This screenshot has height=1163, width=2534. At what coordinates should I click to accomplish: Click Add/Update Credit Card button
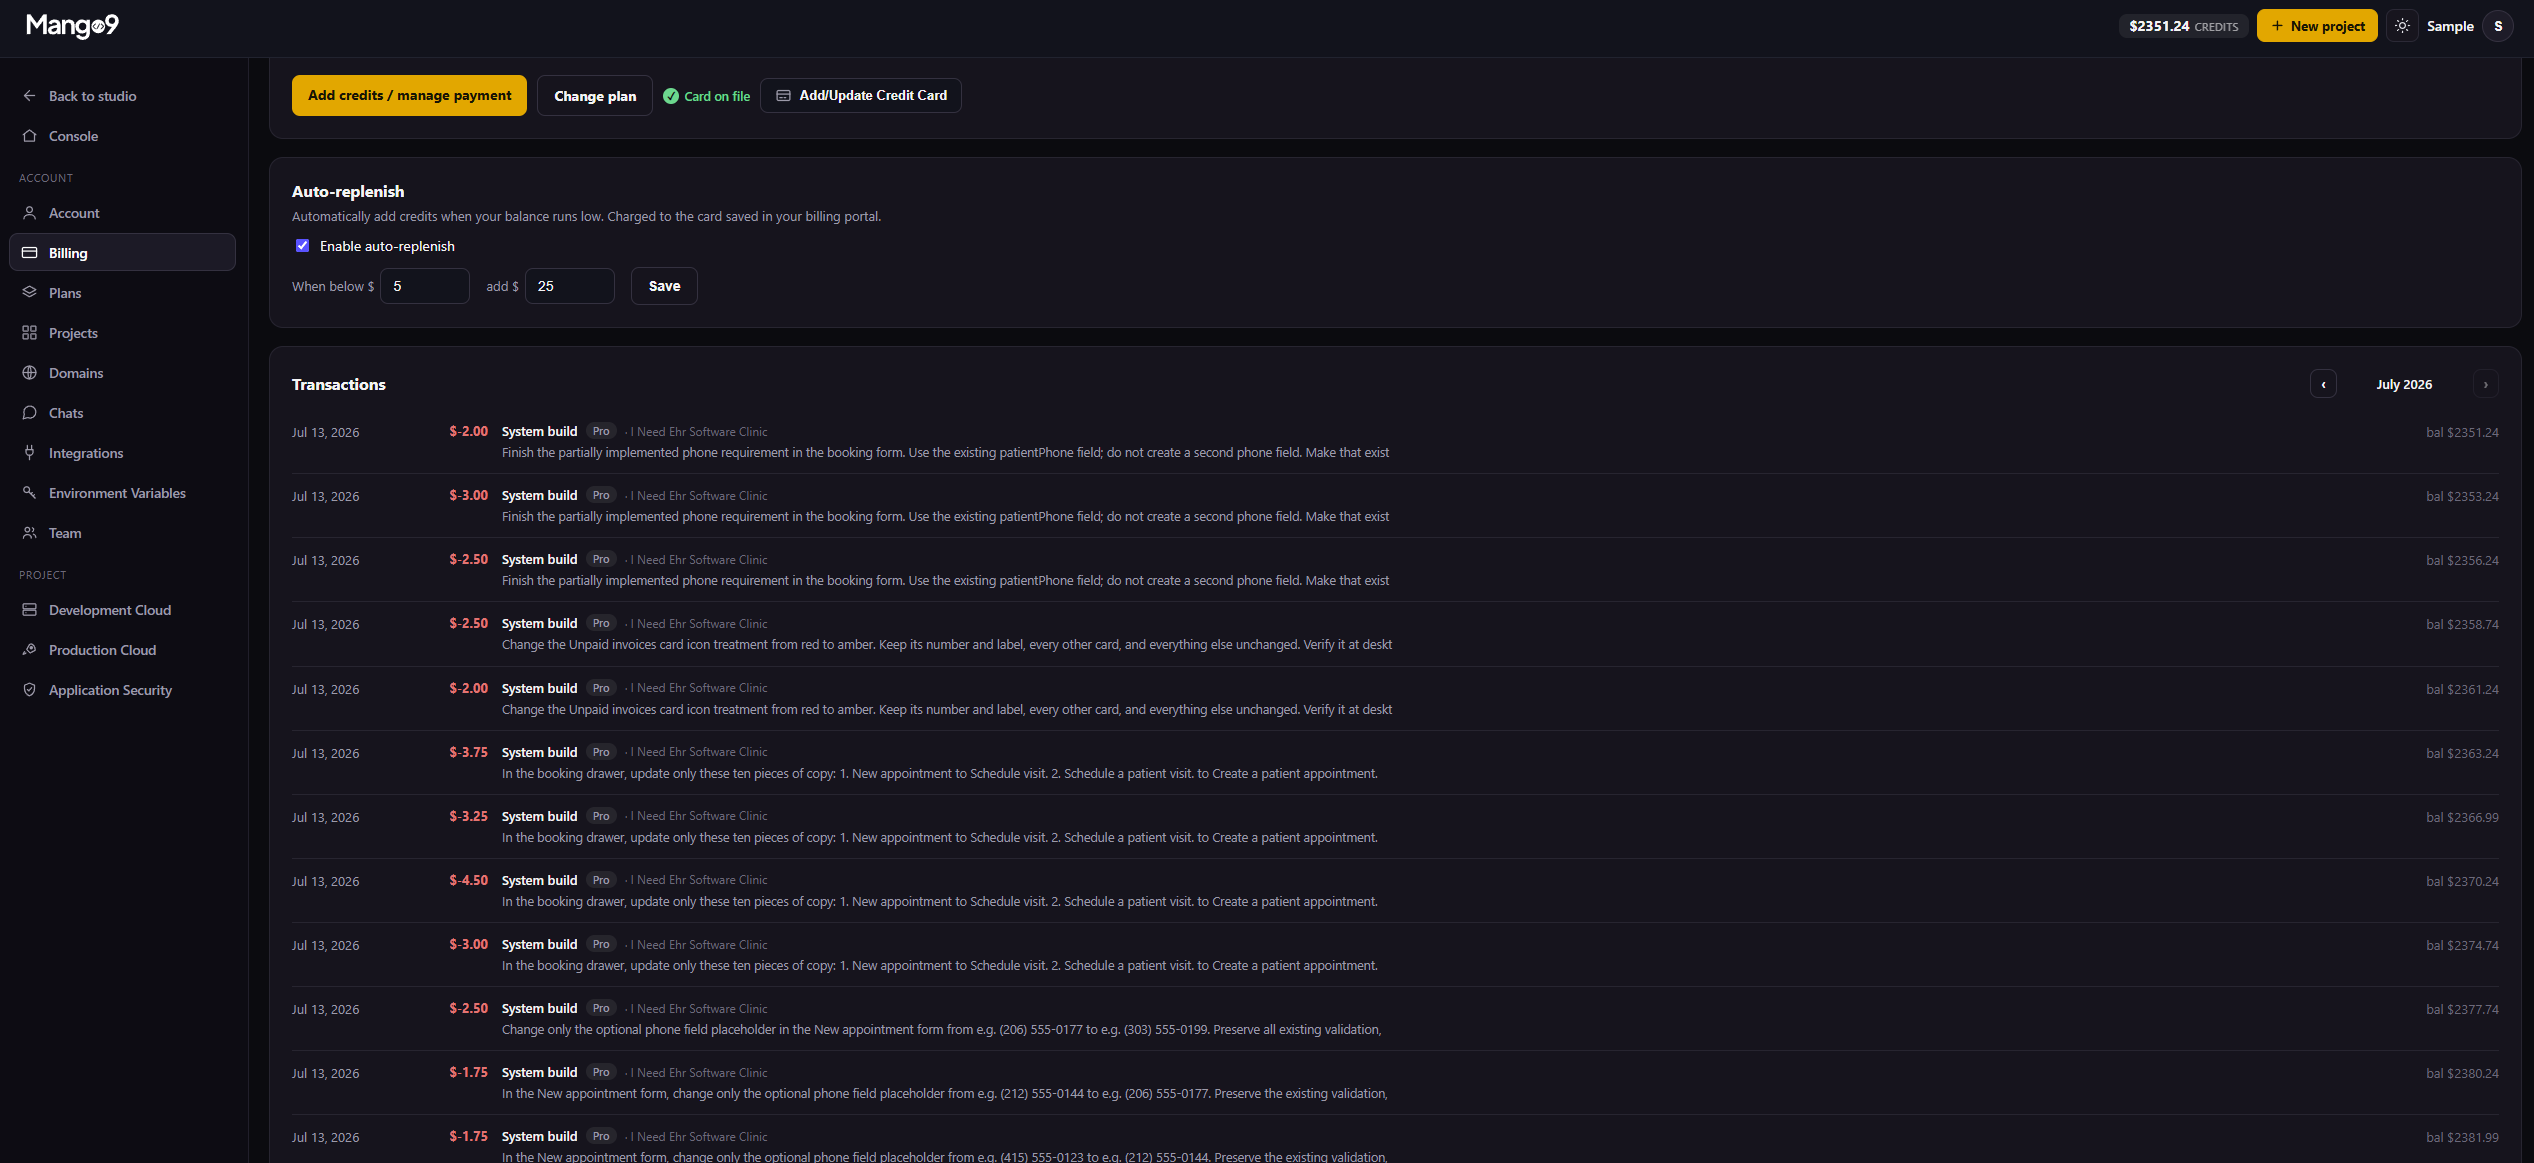tap(861, 96)
